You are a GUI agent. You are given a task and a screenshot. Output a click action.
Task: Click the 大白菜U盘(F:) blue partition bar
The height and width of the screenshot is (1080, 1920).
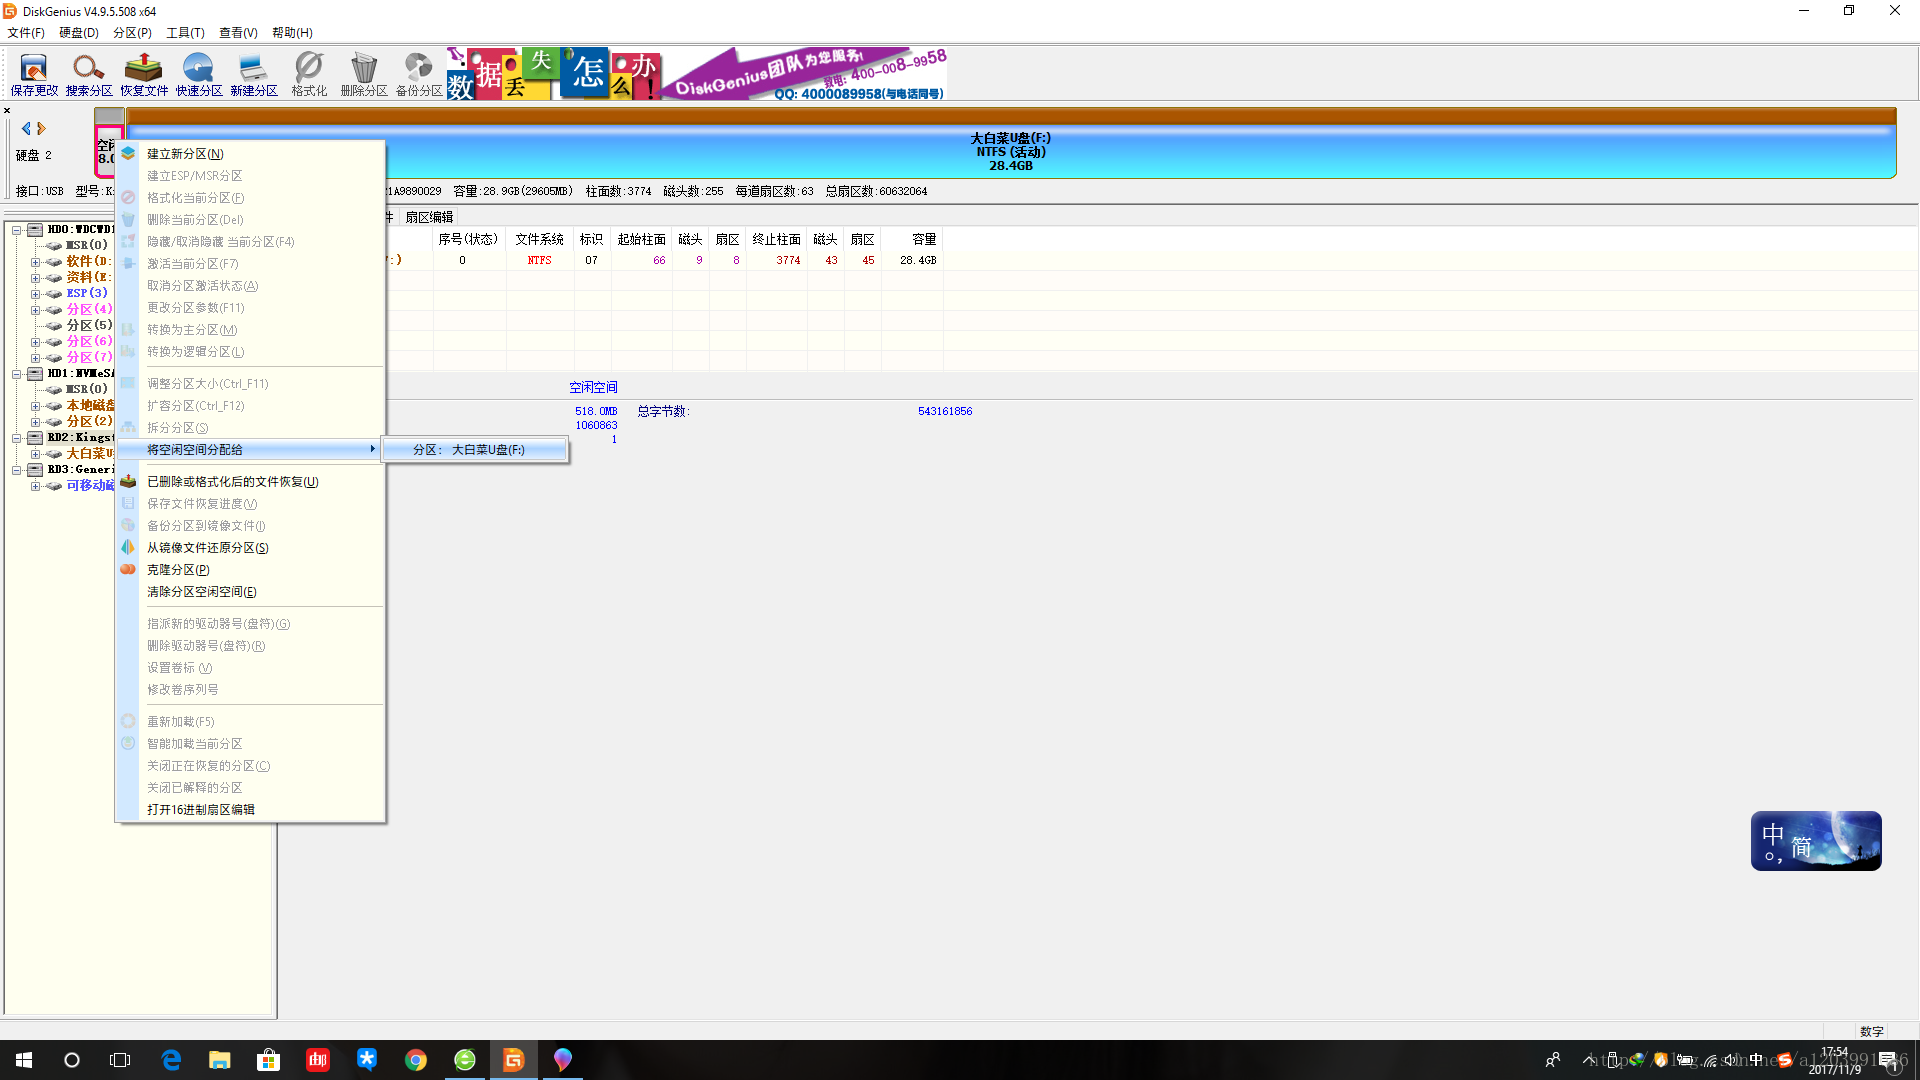click(x=1010, y=152)
